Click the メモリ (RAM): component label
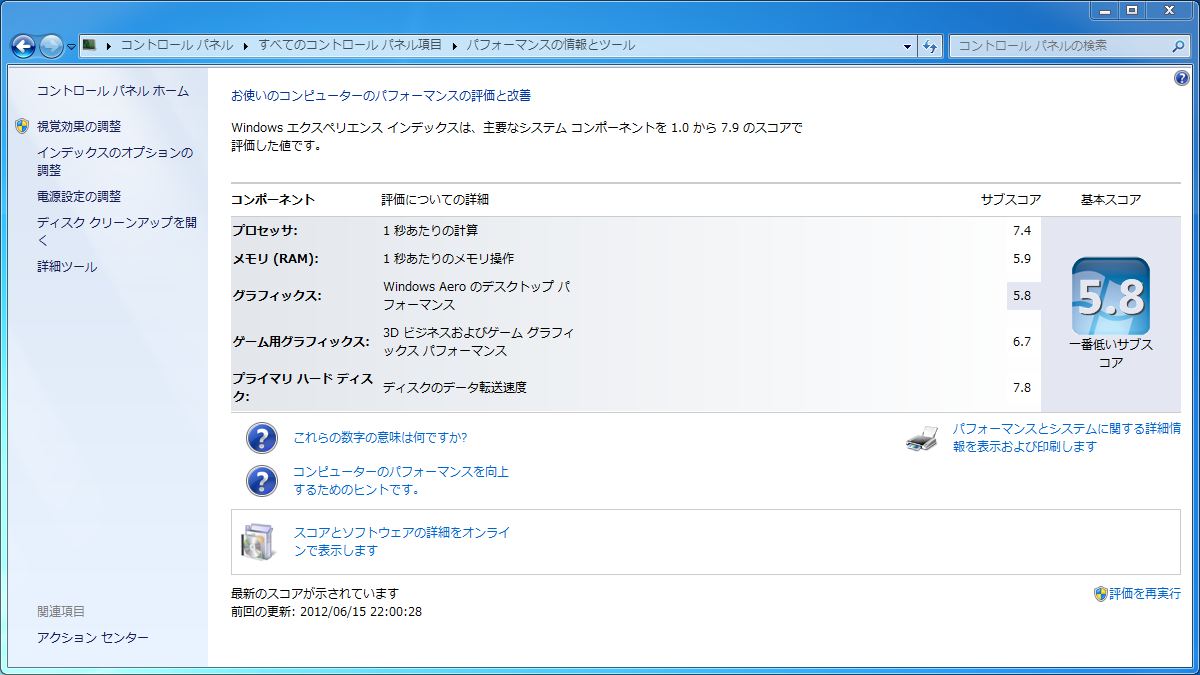 [275, 259]
